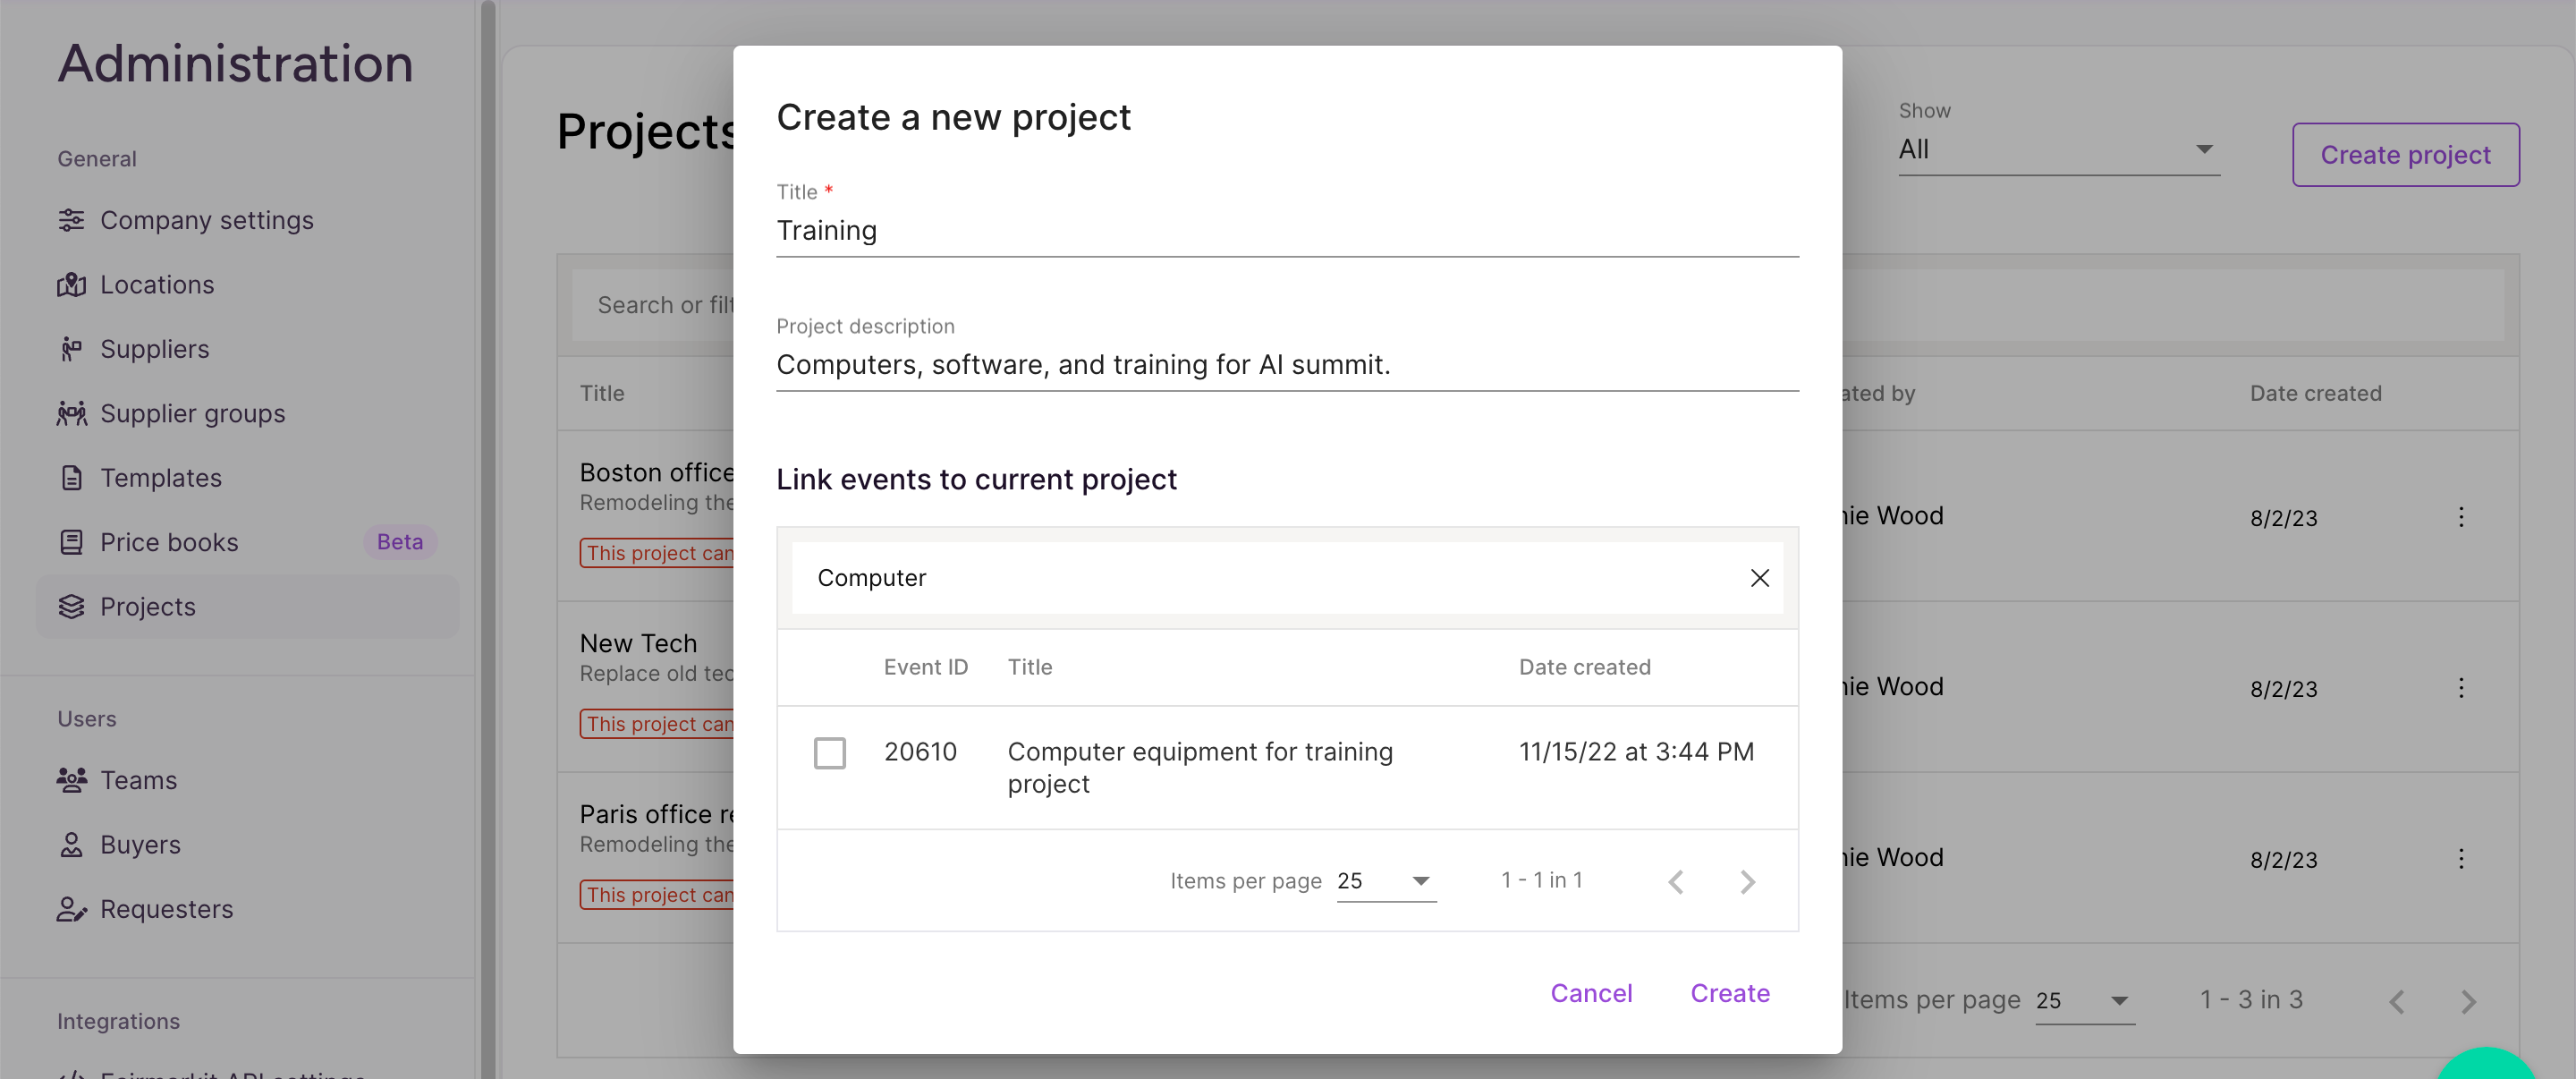The height and width of the screenshot is (1079, 2576).
Task: Click the projects table Date created header
Action: (2315, 393)
